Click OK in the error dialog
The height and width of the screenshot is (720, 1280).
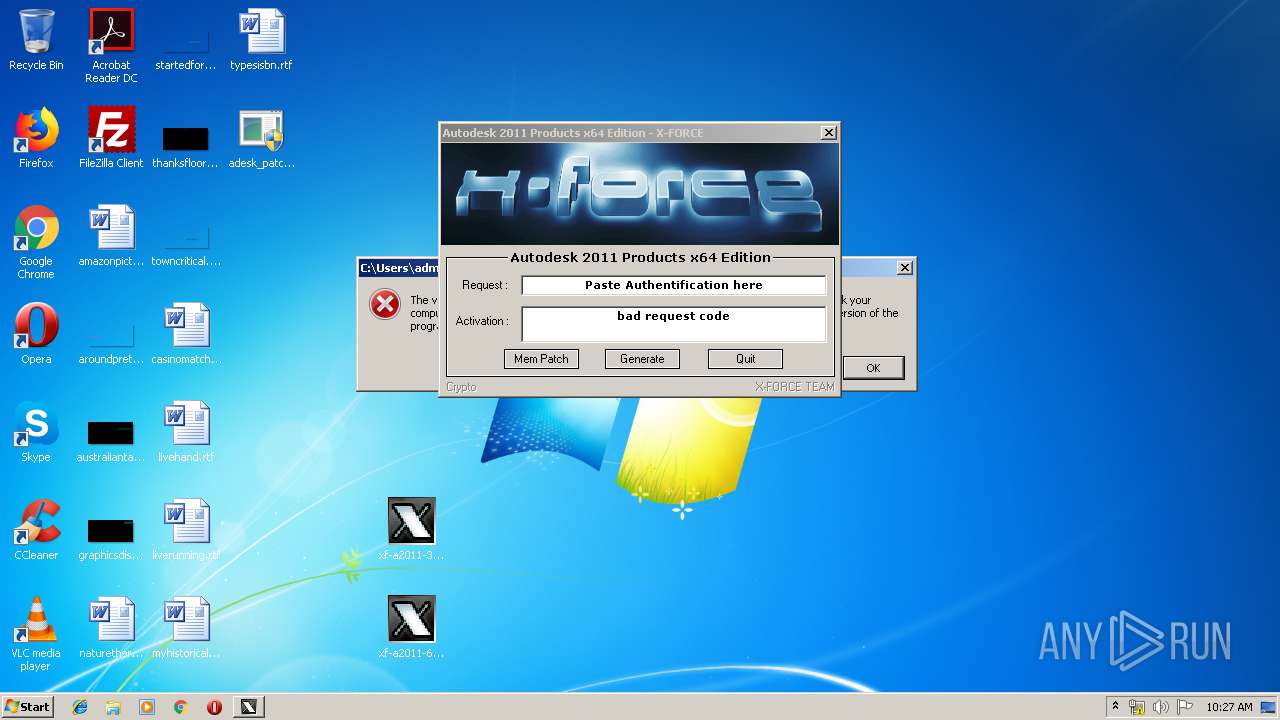click(873, 368)
